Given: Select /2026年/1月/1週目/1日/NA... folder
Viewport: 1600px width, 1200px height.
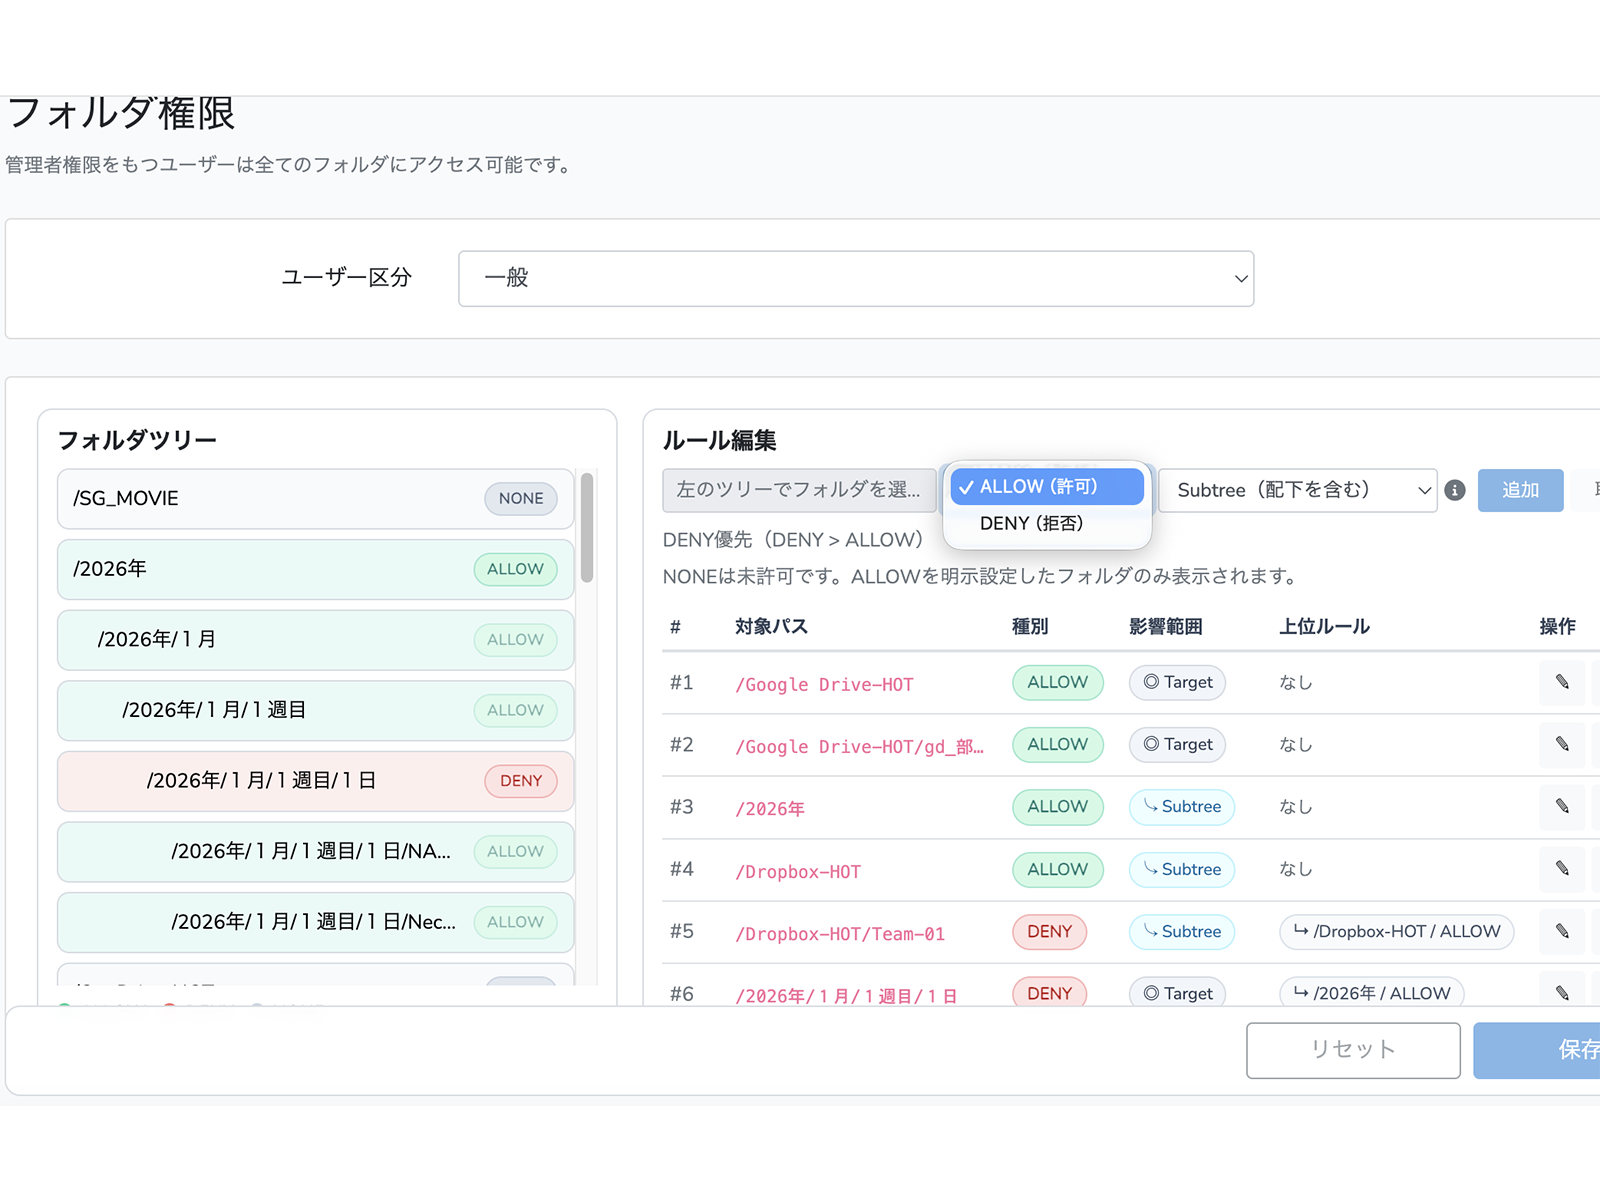Looking at the screenshot, I should pyautogui.click(x=316, y=852).
